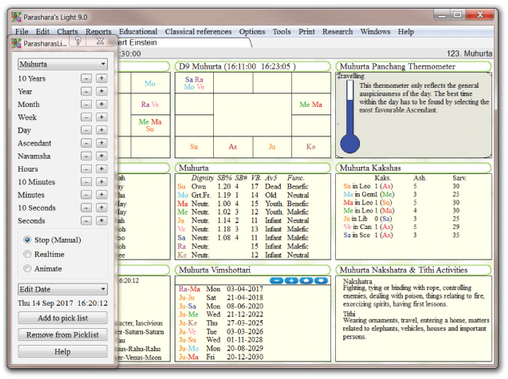Click the Panchang thermometer gauge

click(x=350, y=117)
